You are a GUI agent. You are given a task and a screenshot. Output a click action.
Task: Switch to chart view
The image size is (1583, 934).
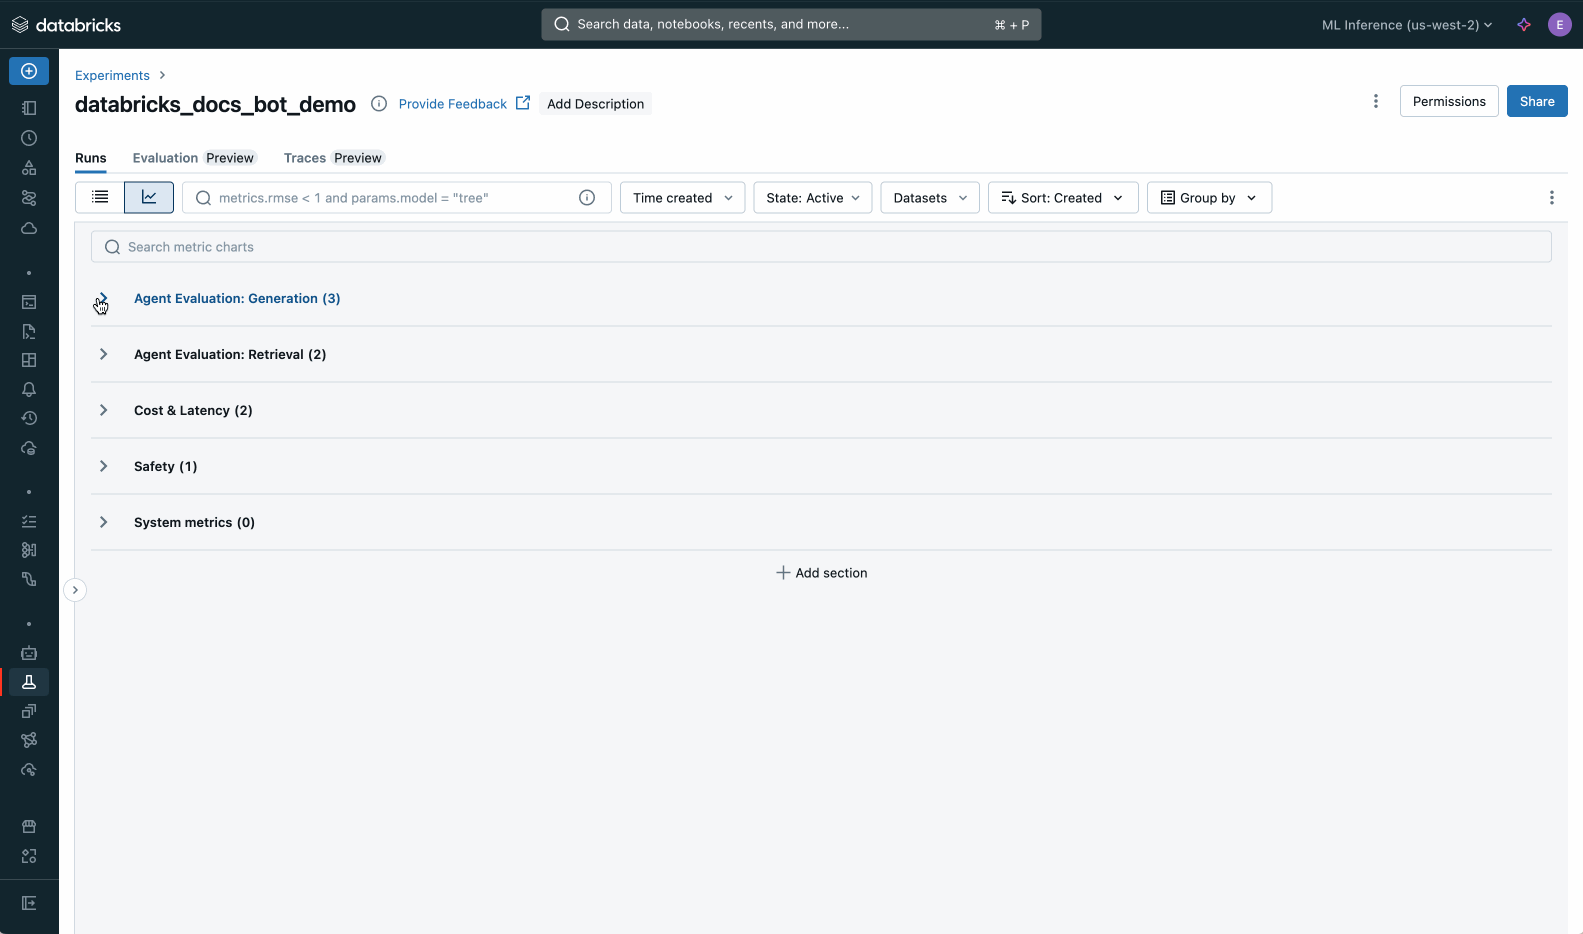click(149, 198)
